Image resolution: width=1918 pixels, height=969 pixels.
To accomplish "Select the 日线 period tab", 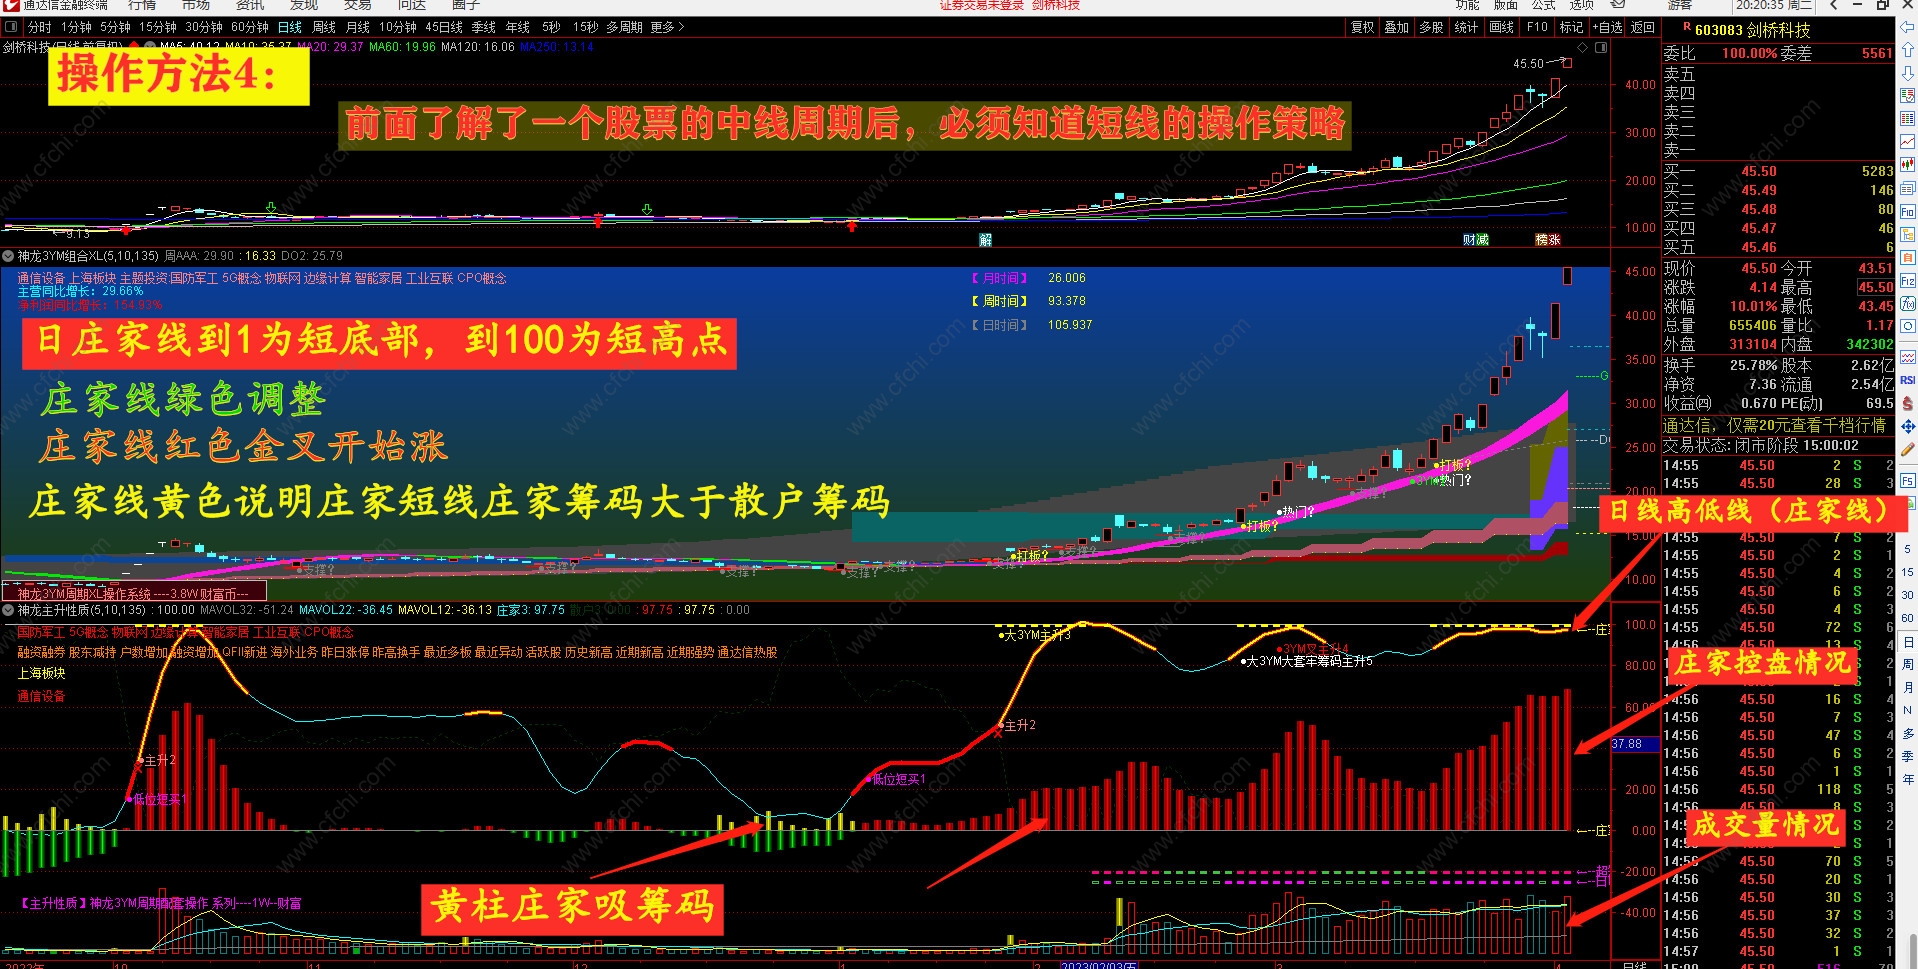I will pos(290,27).
